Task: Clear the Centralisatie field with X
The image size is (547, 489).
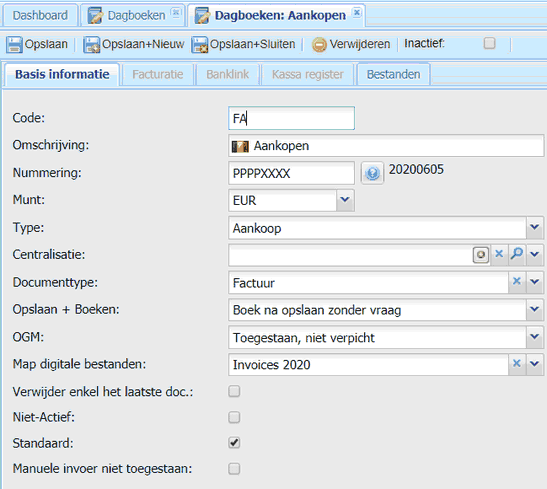Action: pos(499,254)
